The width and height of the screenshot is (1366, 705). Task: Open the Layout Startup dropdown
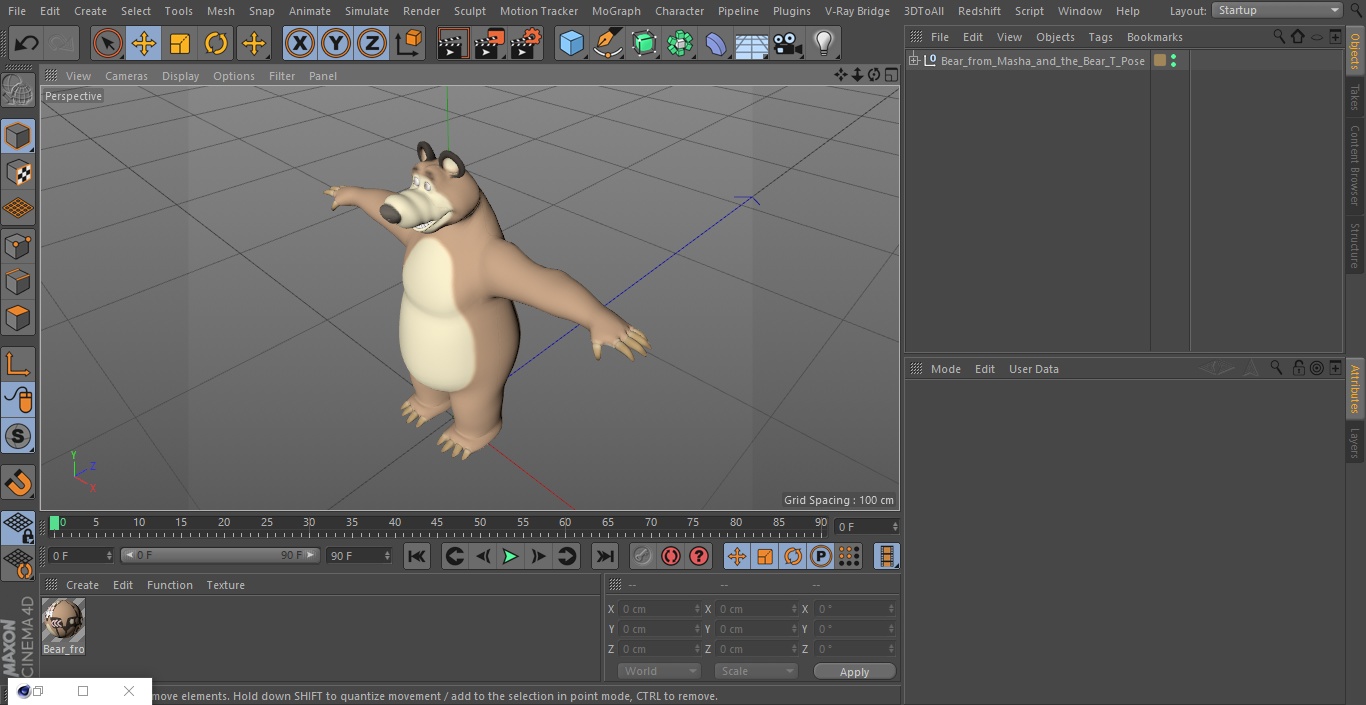[1277, 10]
